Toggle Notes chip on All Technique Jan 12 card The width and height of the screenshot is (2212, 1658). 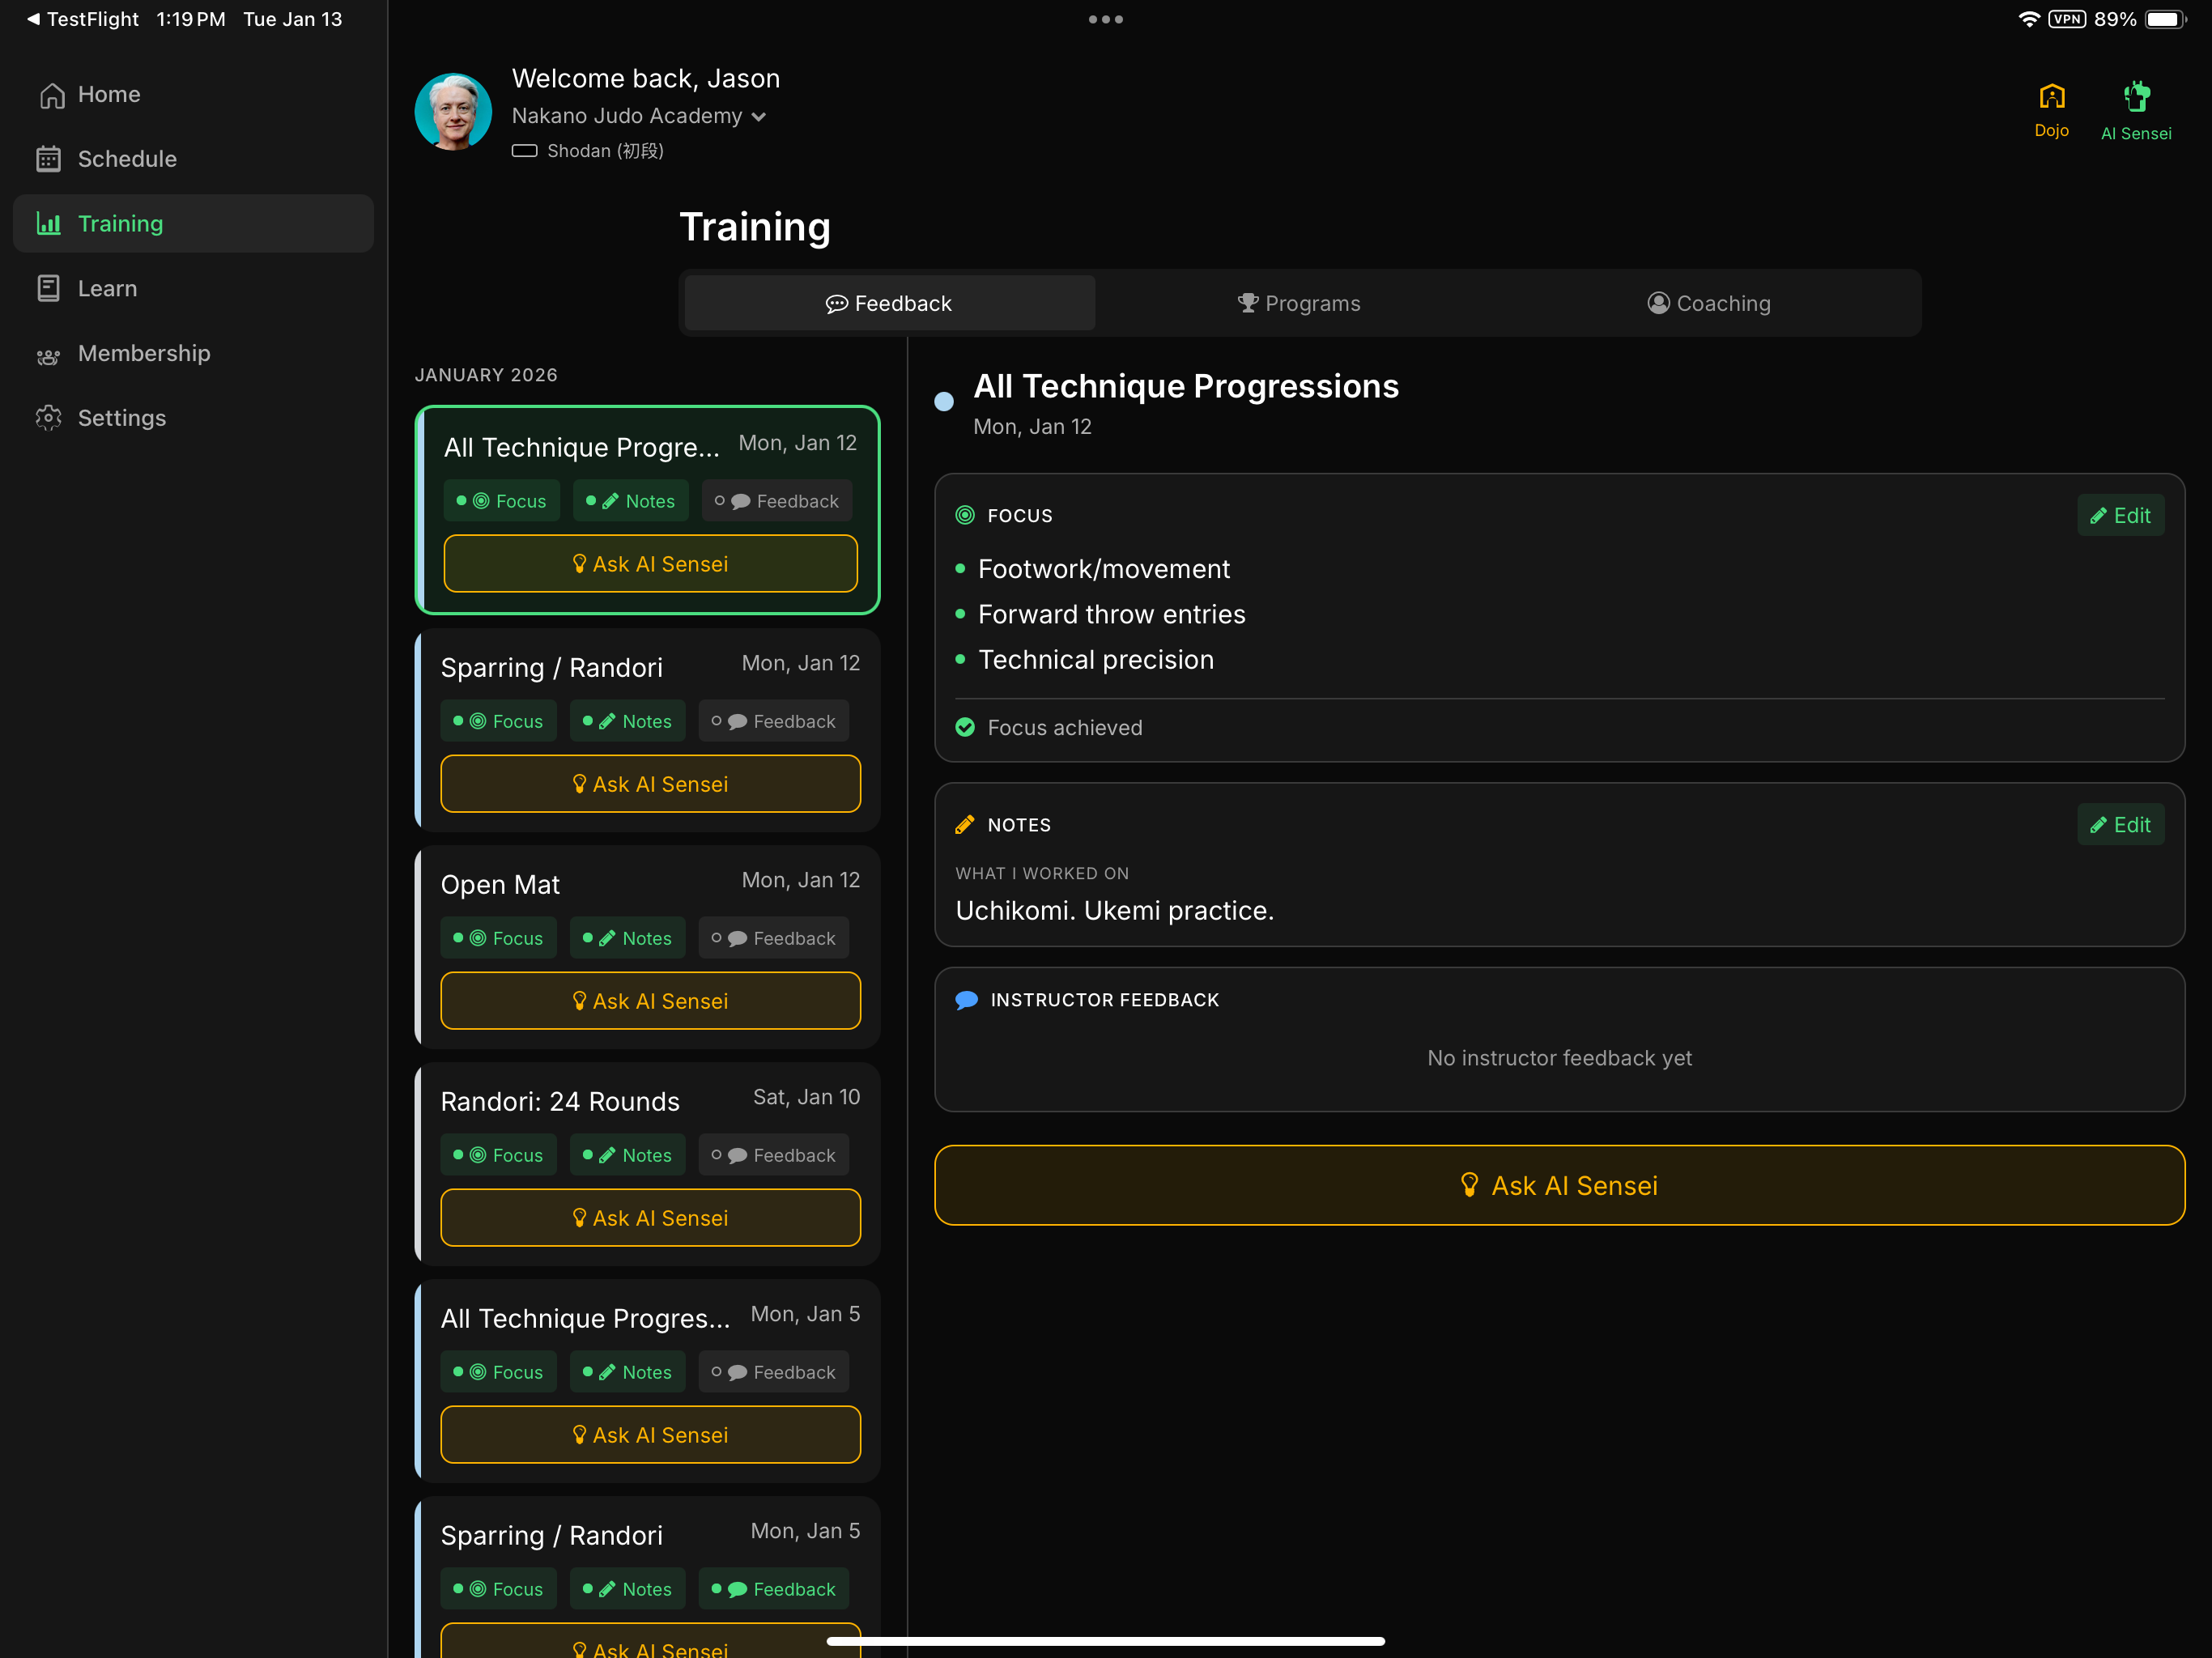[631, 501]
